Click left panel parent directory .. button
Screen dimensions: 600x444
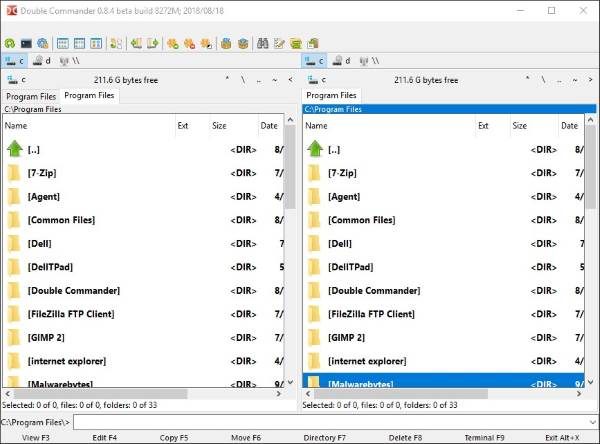pos(259,80)
